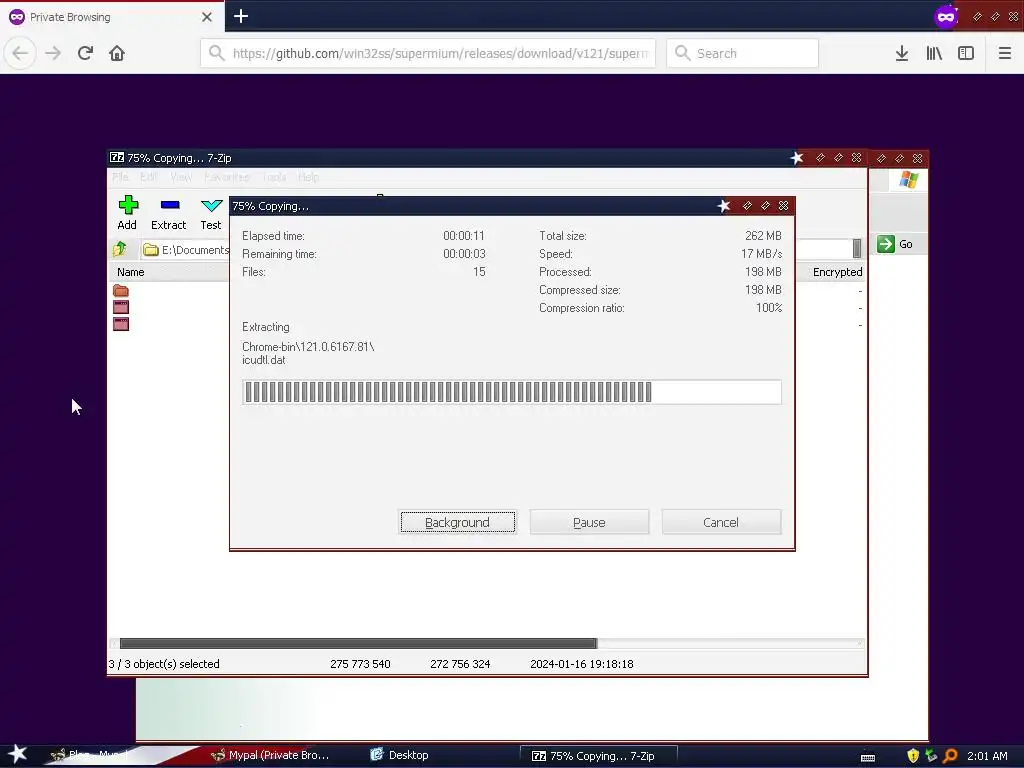Viewport: 1024px width, 768px height.
Task: Close the Private Browsing tab
Action: (x=206, y=17)
